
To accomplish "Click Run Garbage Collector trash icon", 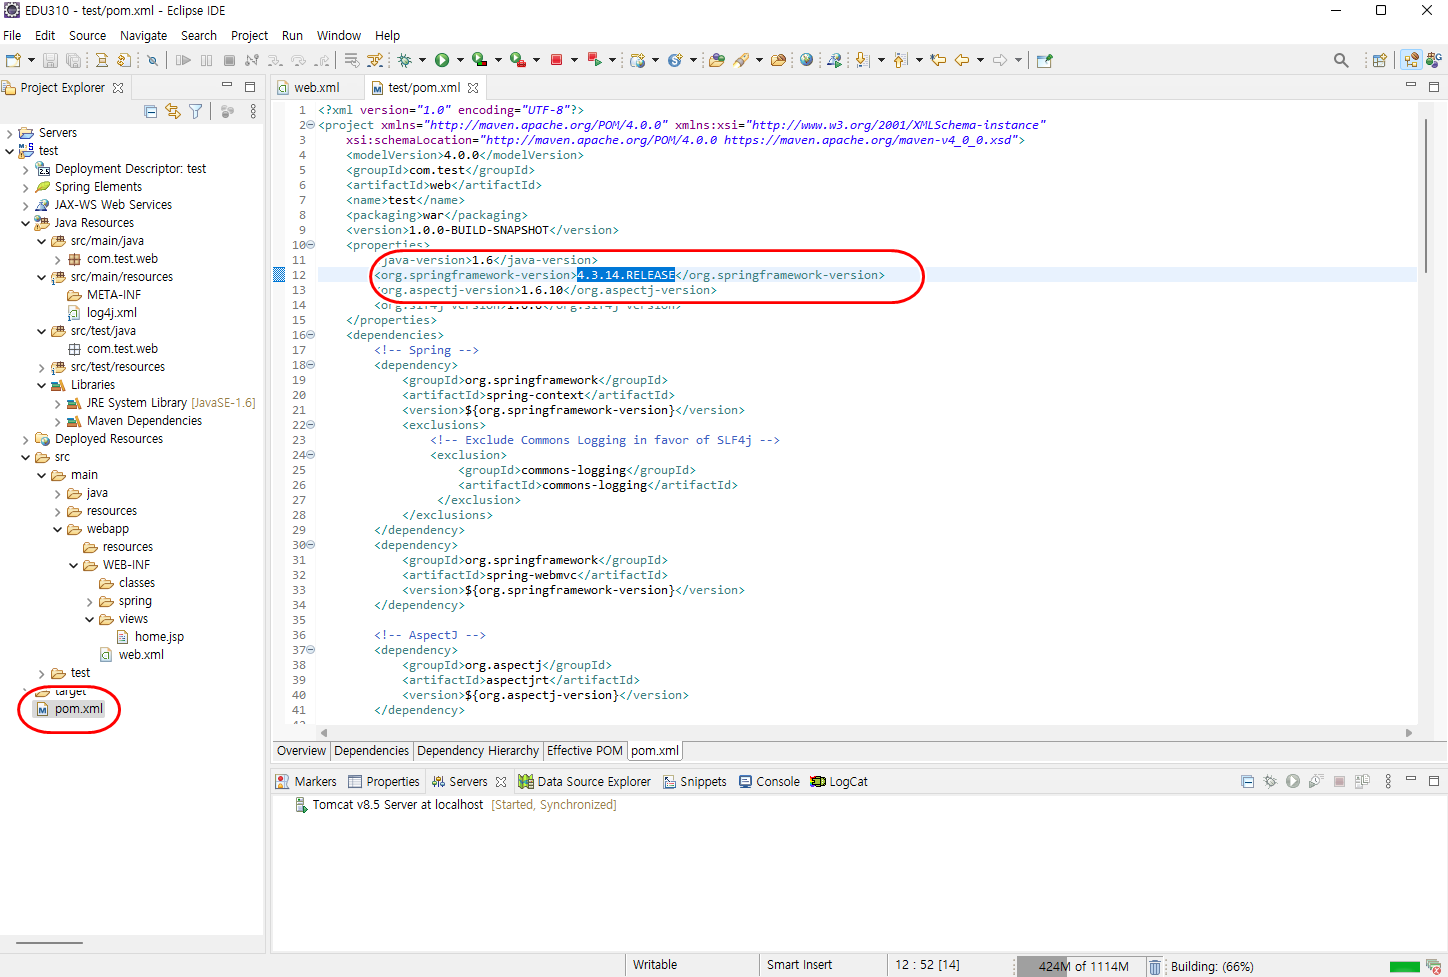I will (x=1155, y=967).
